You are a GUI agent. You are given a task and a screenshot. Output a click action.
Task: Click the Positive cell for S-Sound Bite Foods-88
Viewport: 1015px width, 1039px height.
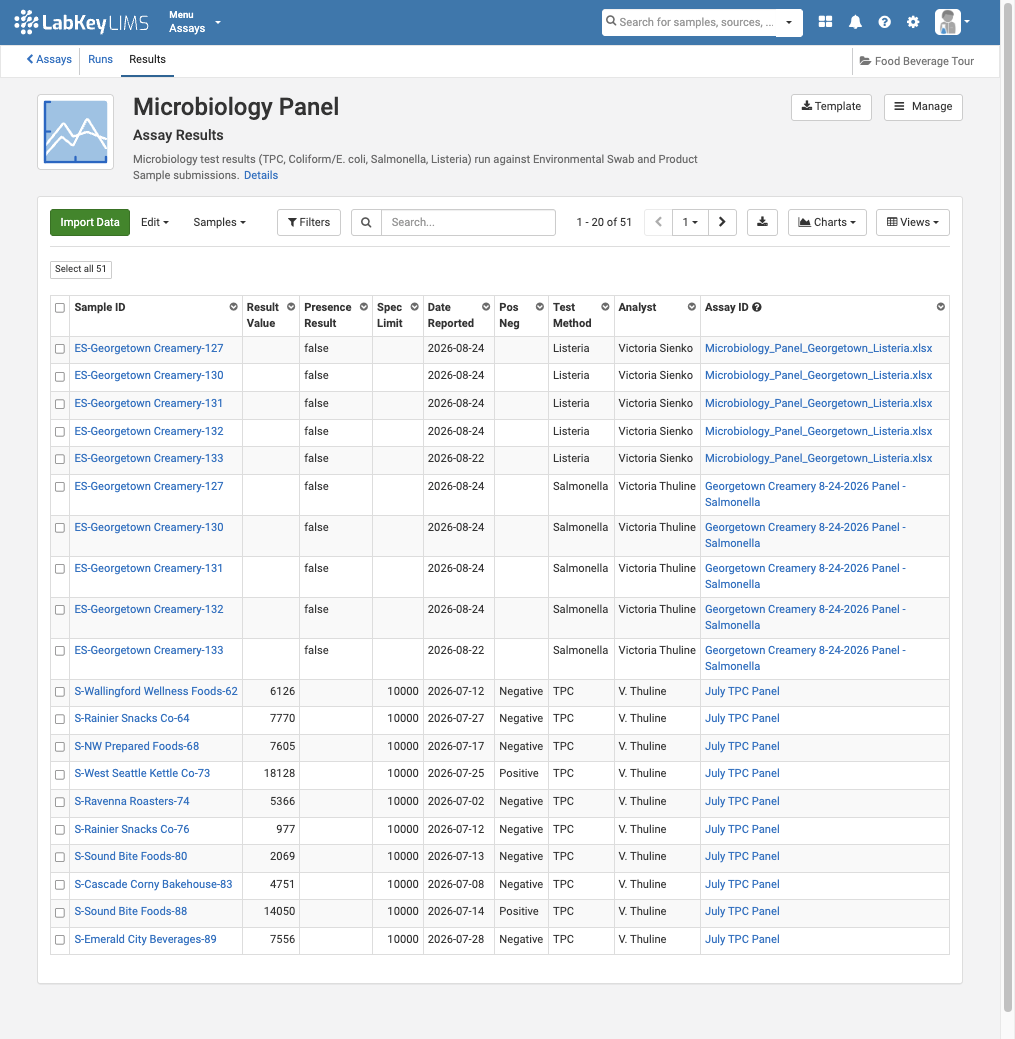pos(519,912)
